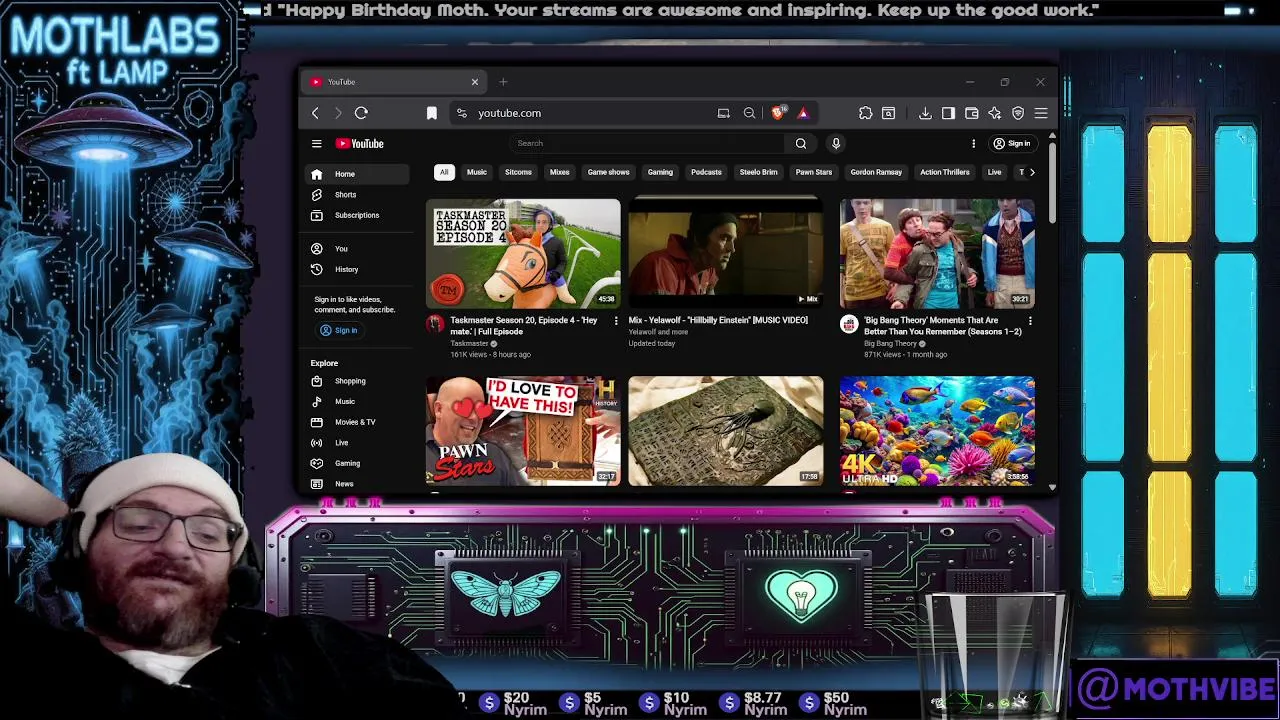Select the Live filter chip

click(994, 172)
